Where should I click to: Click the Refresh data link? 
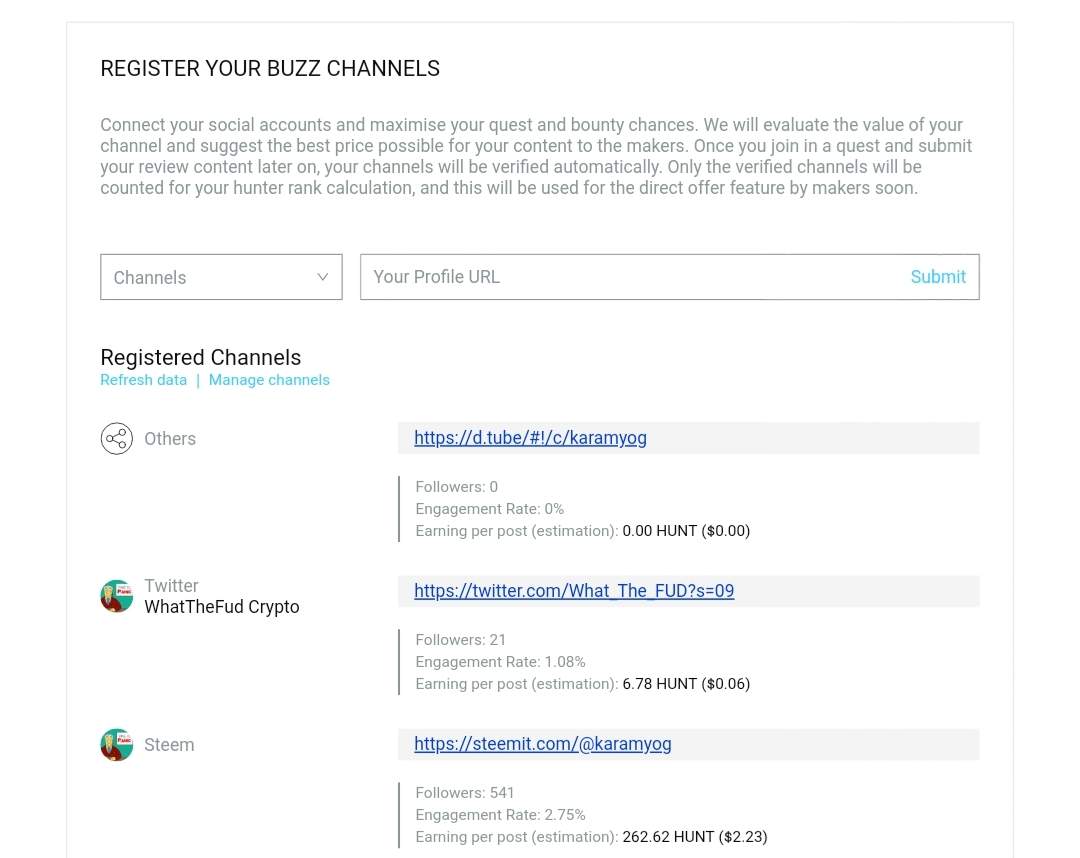click(x=143, y=380)
